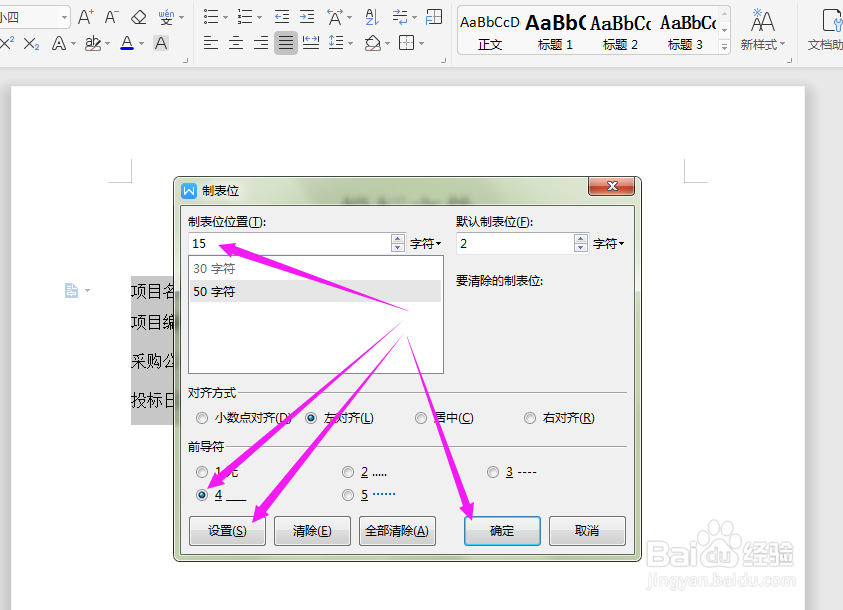Select the numbered list icon

247,16
